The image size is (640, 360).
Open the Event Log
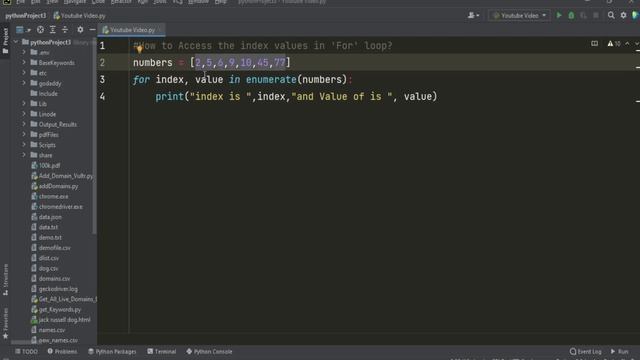(x=586, y=351)
